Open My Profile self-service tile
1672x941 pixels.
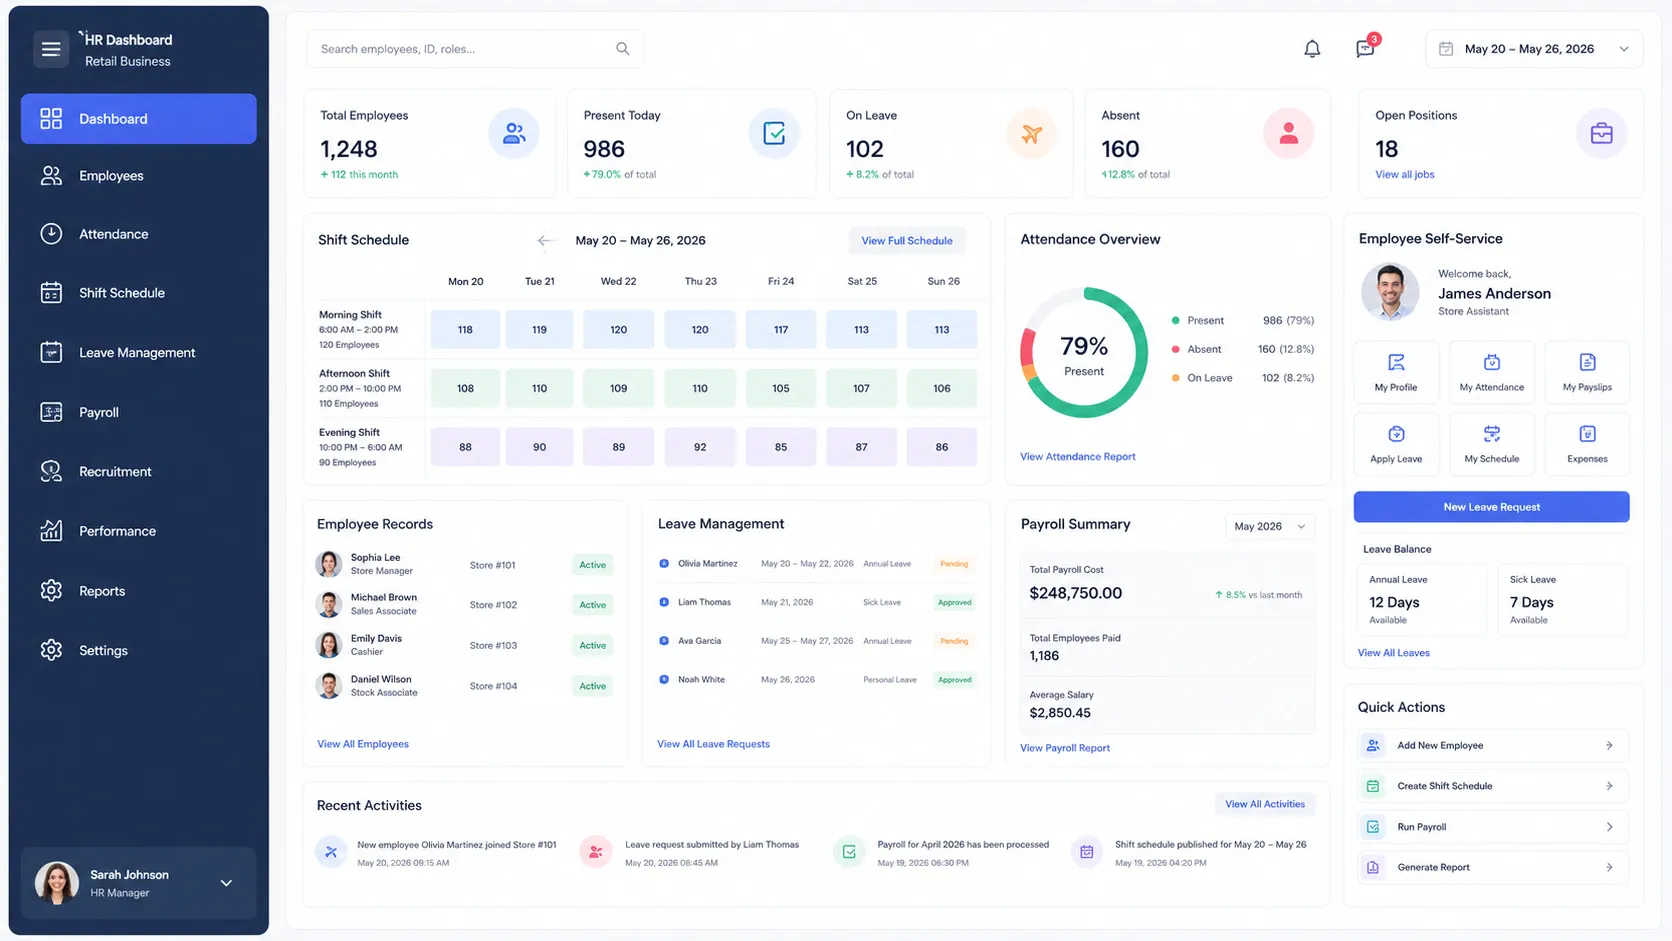1396,372
